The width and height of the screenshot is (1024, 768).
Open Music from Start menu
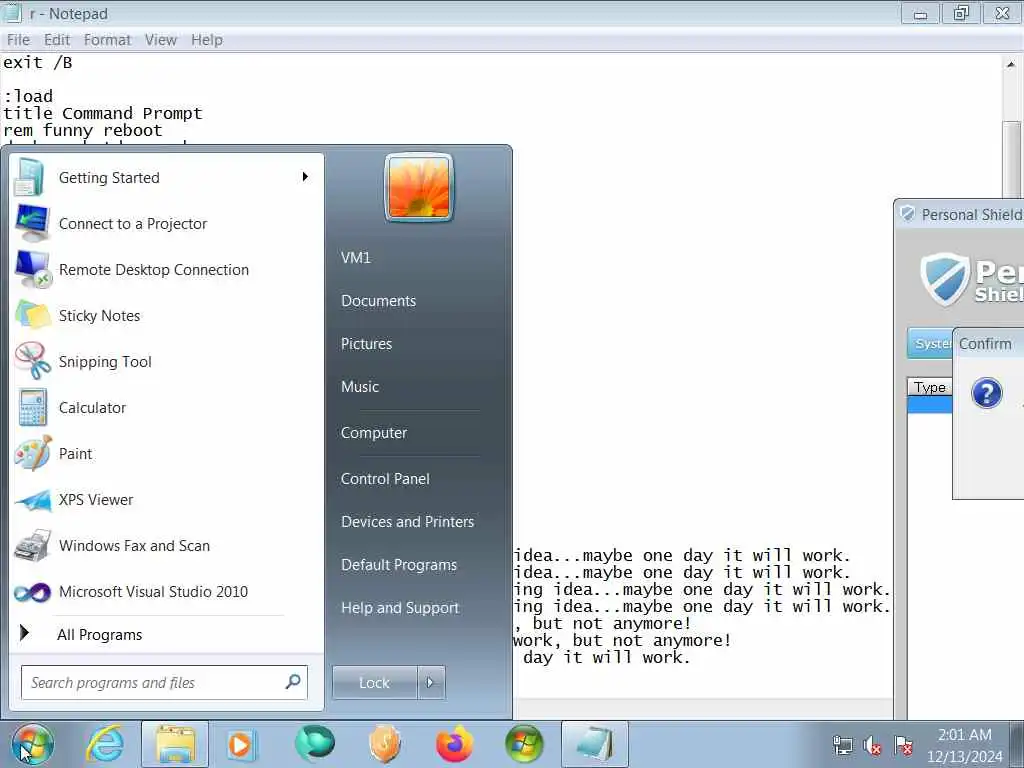(360, 387)
